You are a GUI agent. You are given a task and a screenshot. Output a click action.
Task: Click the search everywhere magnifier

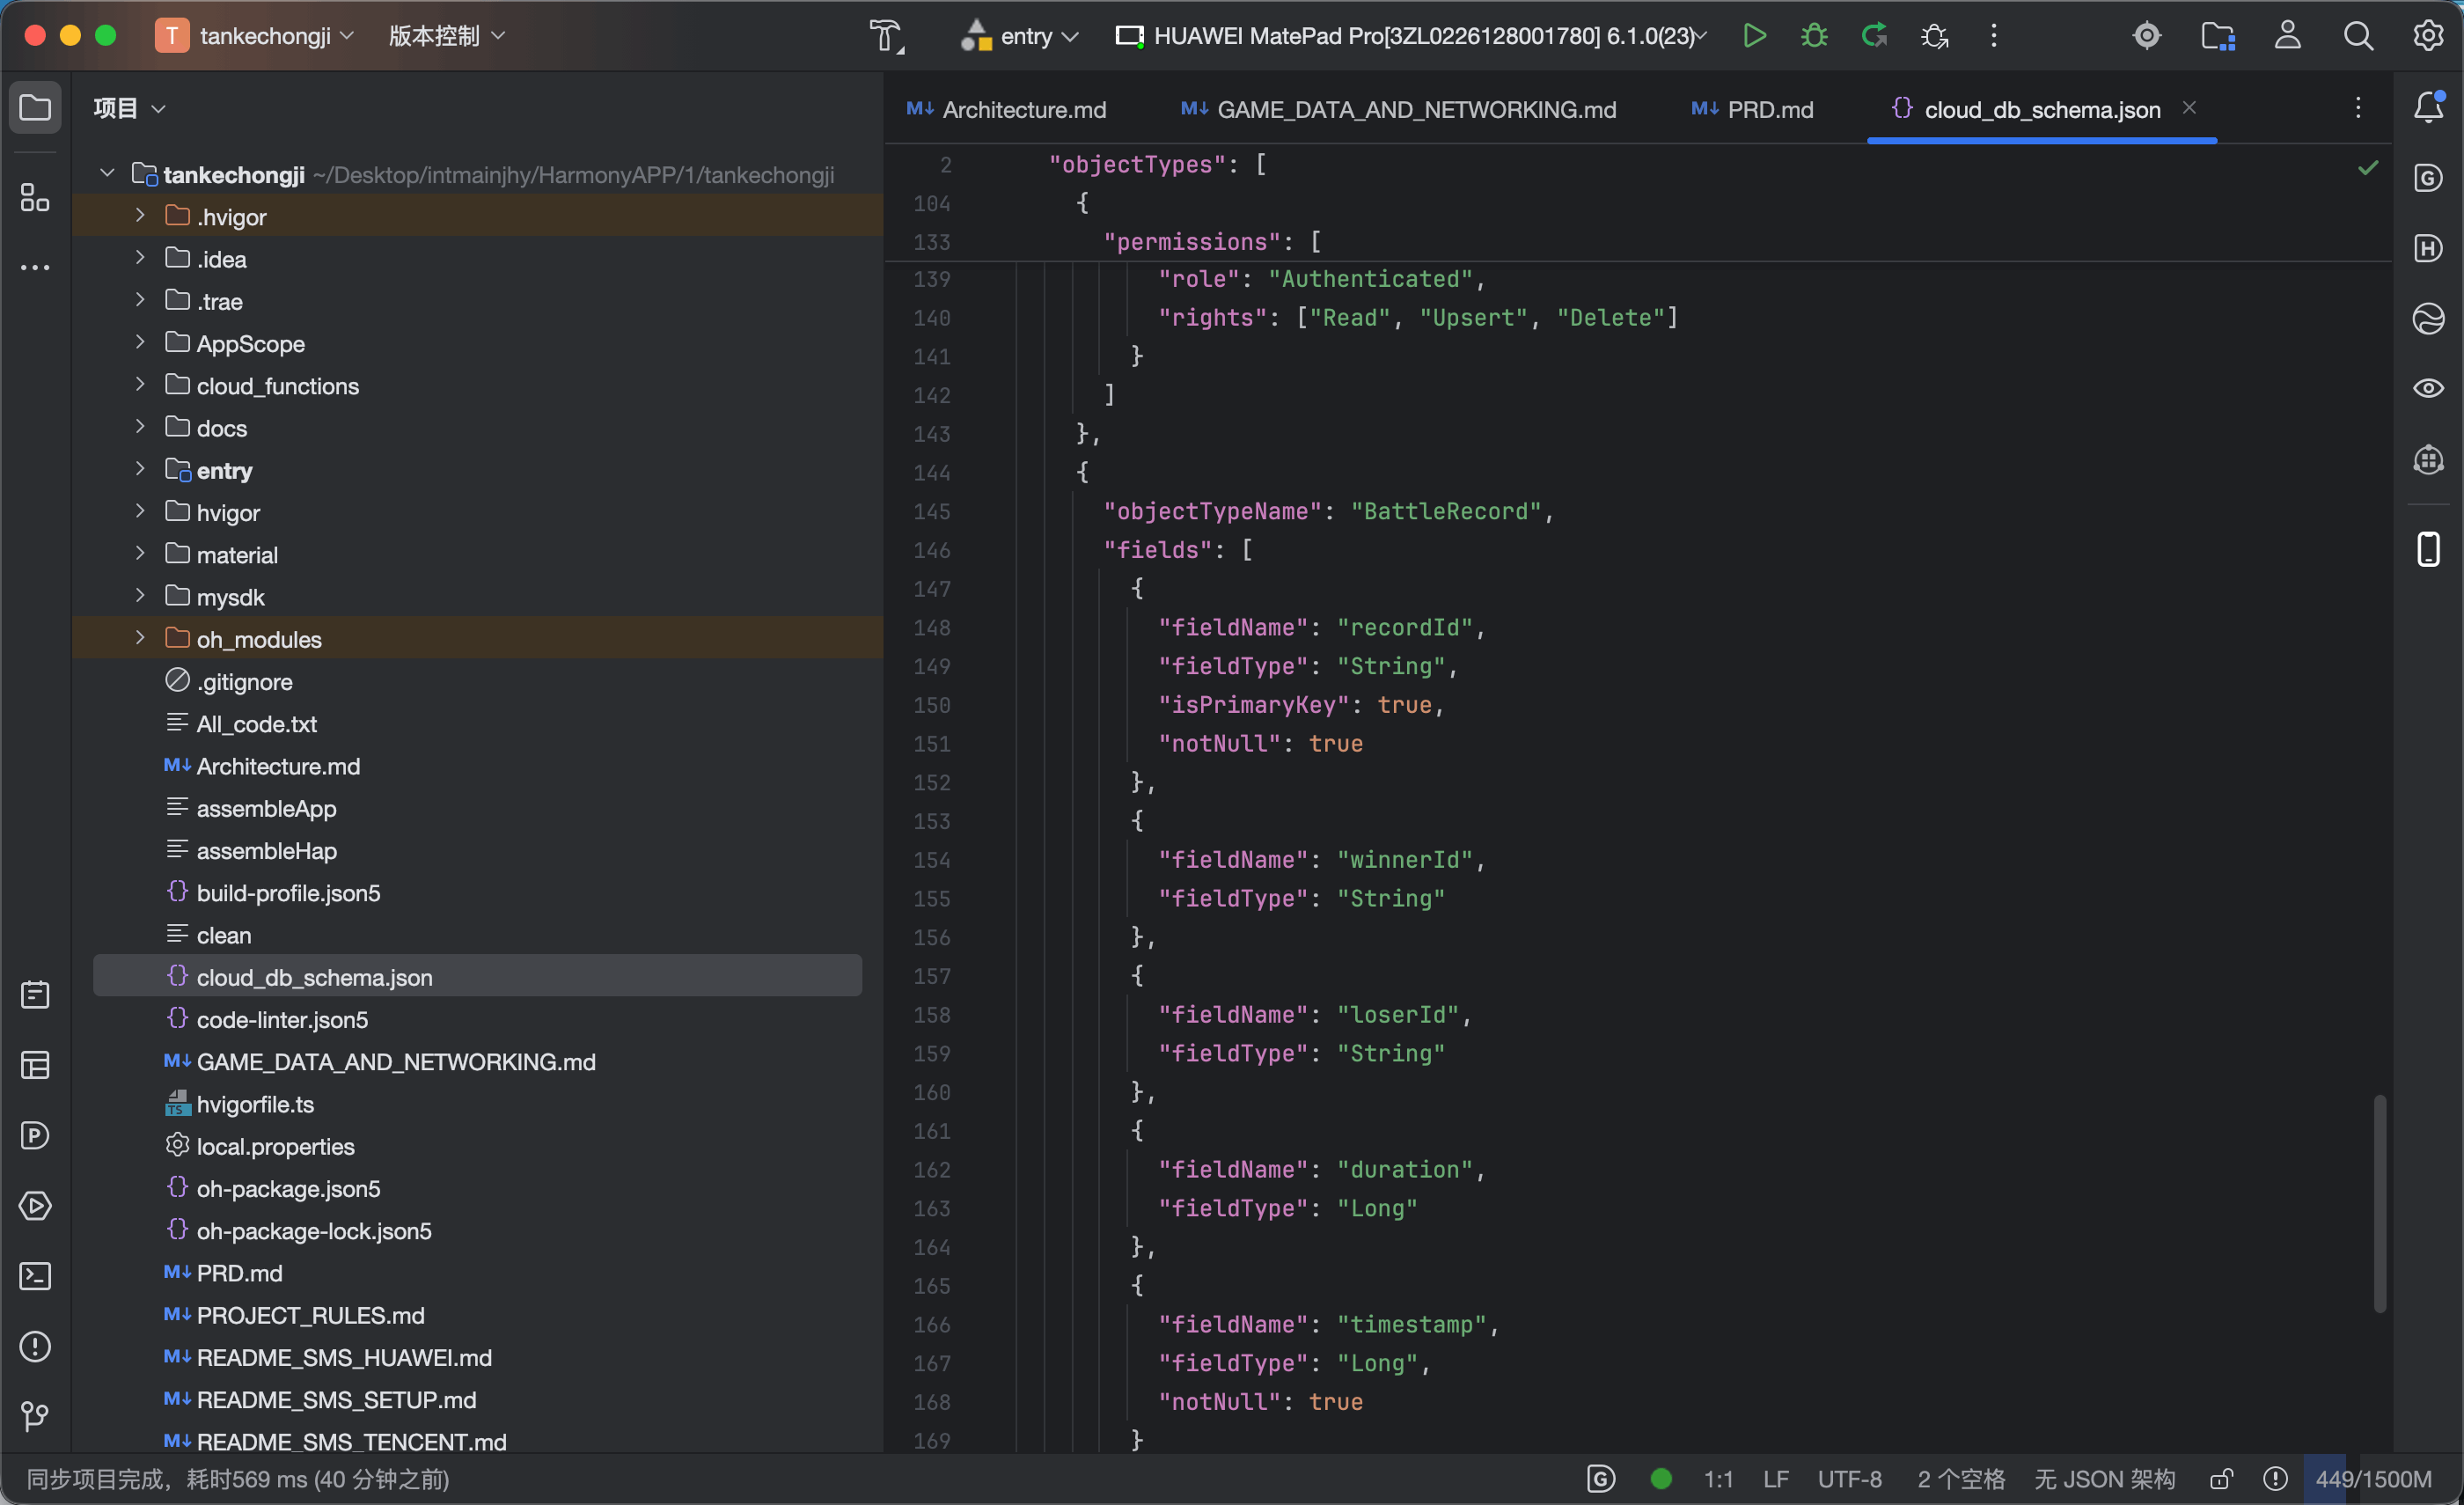tap(2359, 36)
